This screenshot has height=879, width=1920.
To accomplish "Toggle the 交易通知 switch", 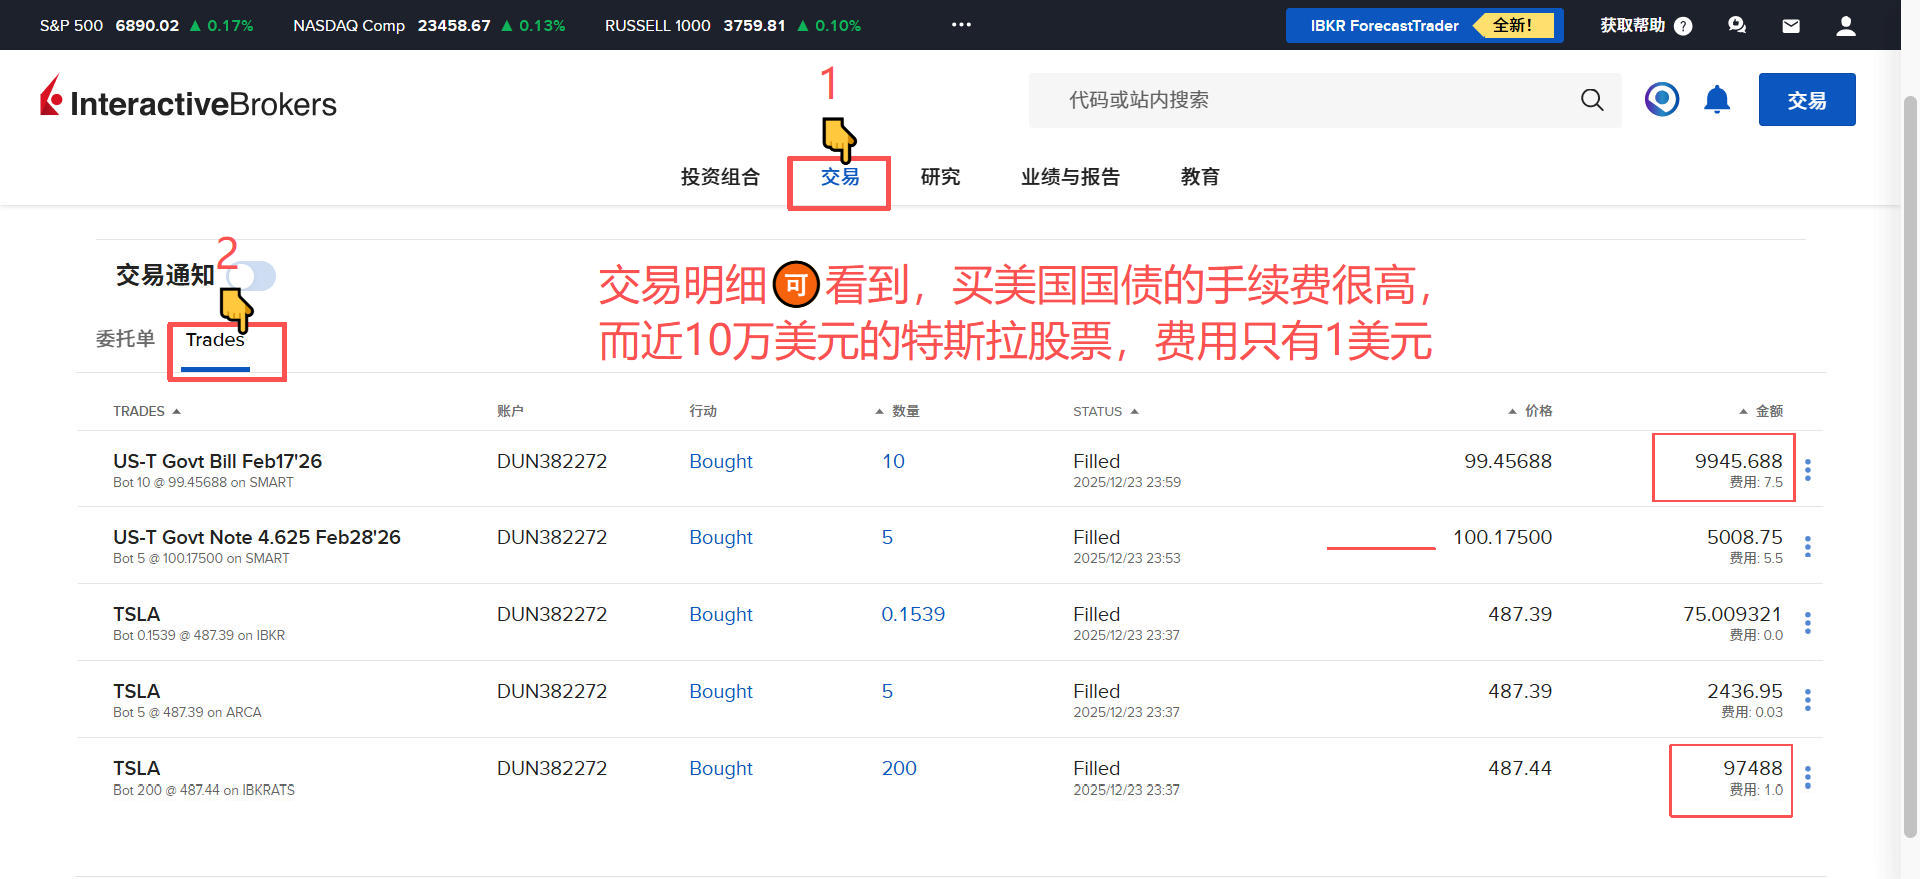I will (254, 275).
